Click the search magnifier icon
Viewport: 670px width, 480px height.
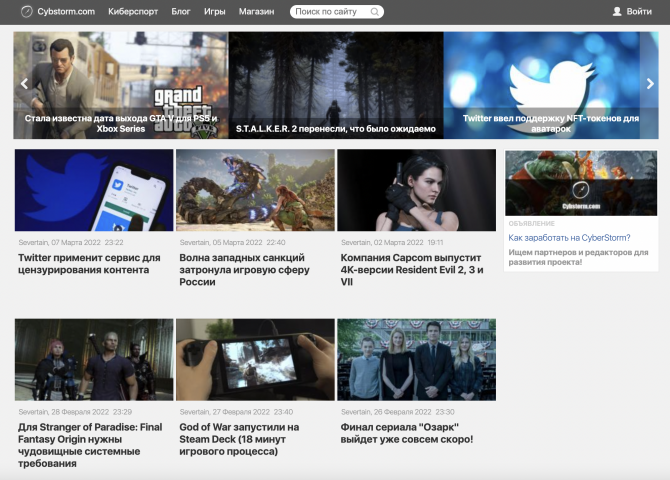click(374, 12)
